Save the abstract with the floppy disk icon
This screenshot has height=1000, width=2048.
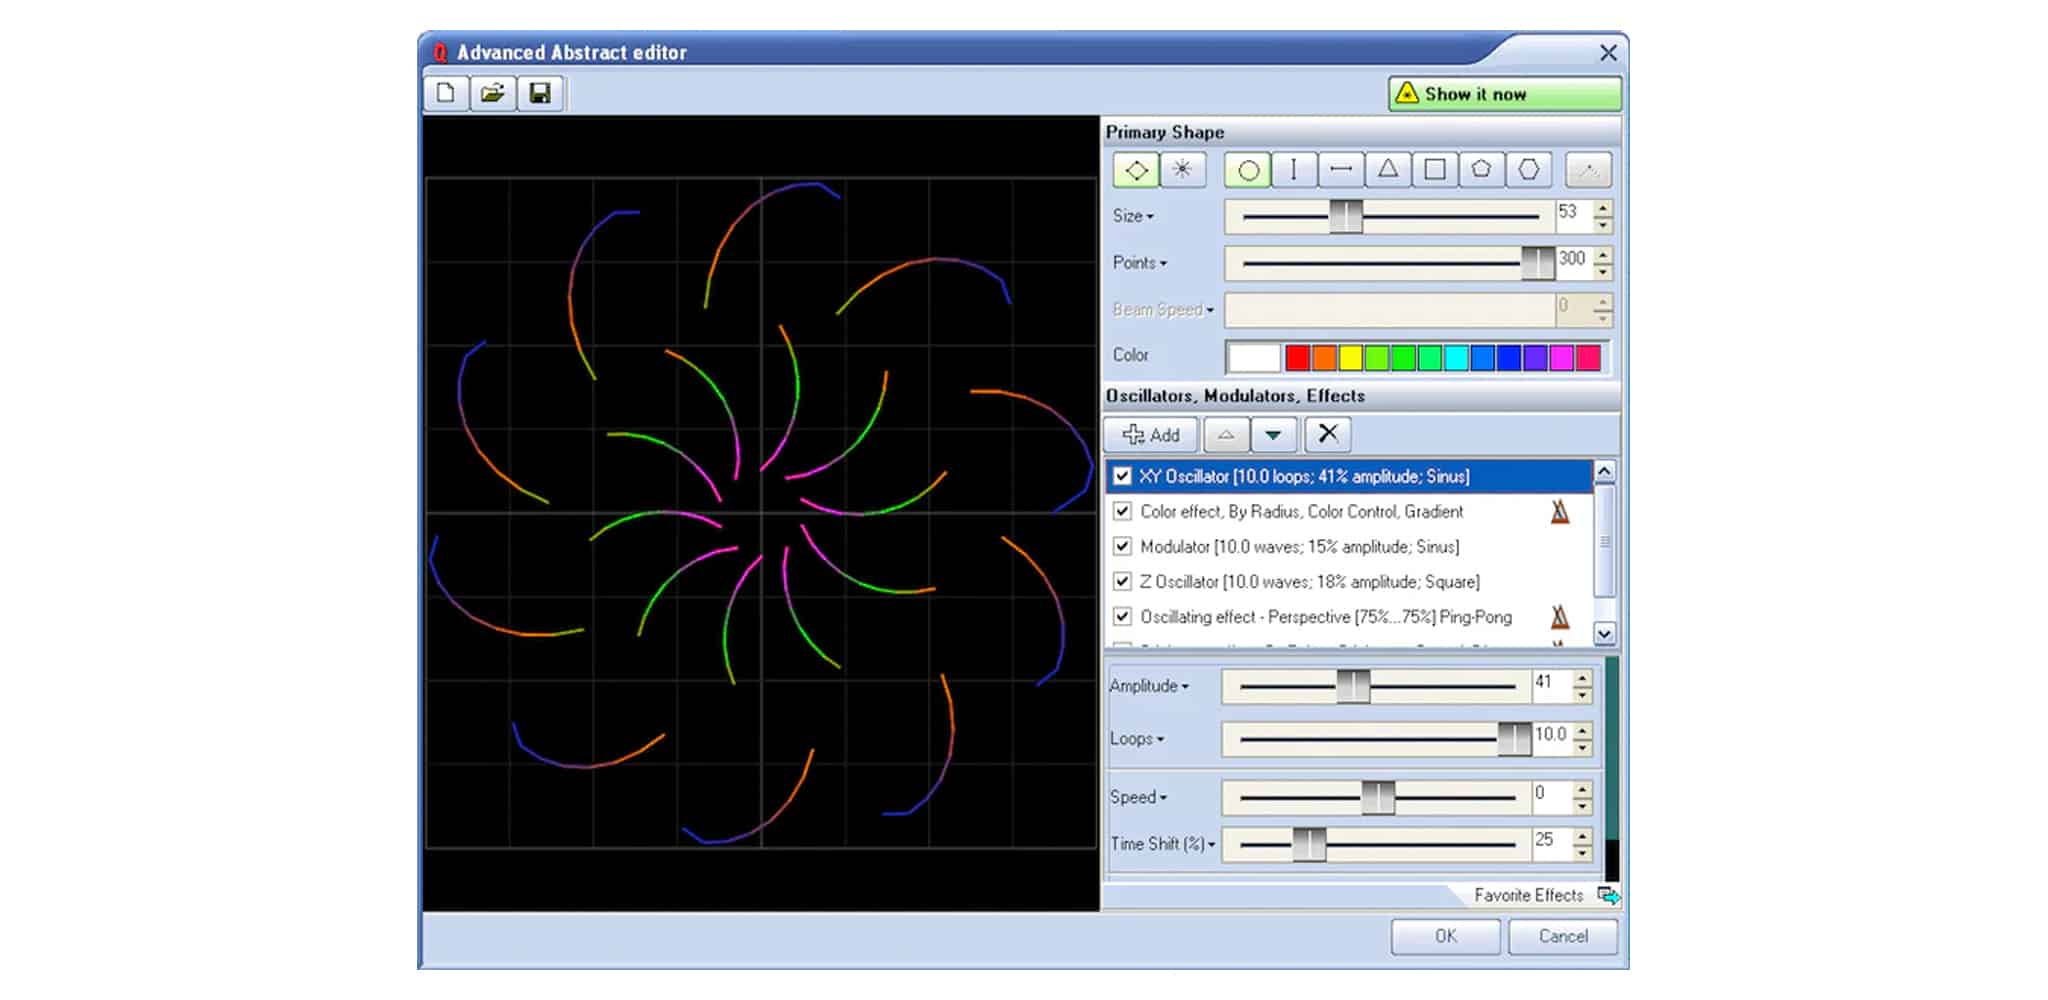click(540, 94)
